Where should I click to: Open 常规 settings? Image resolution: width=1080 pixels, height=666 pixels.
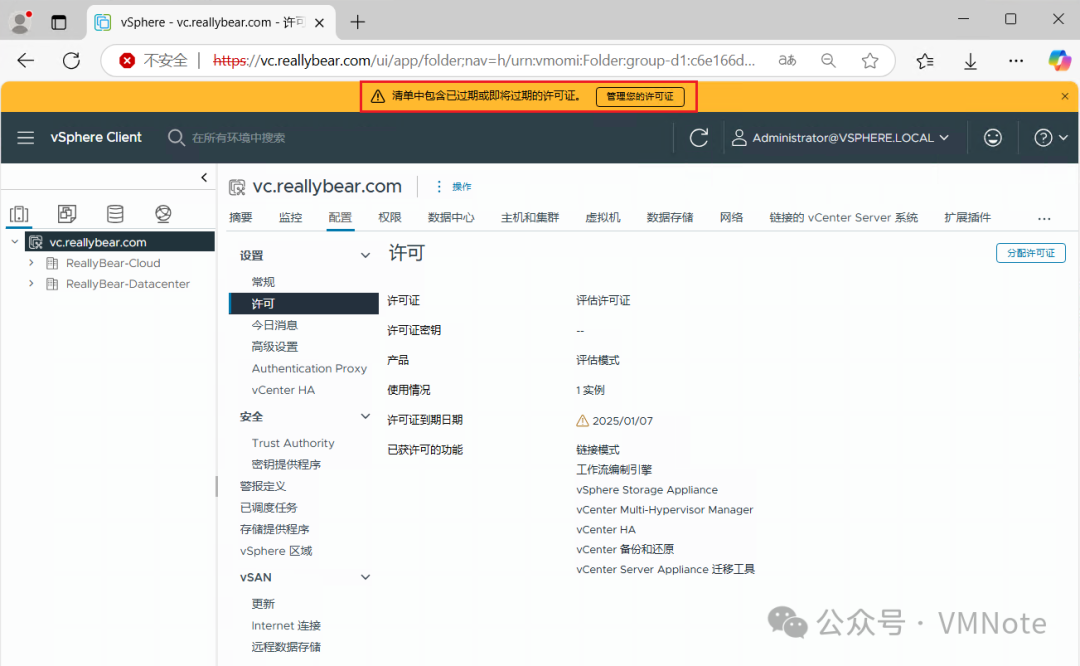pos(263,282)
